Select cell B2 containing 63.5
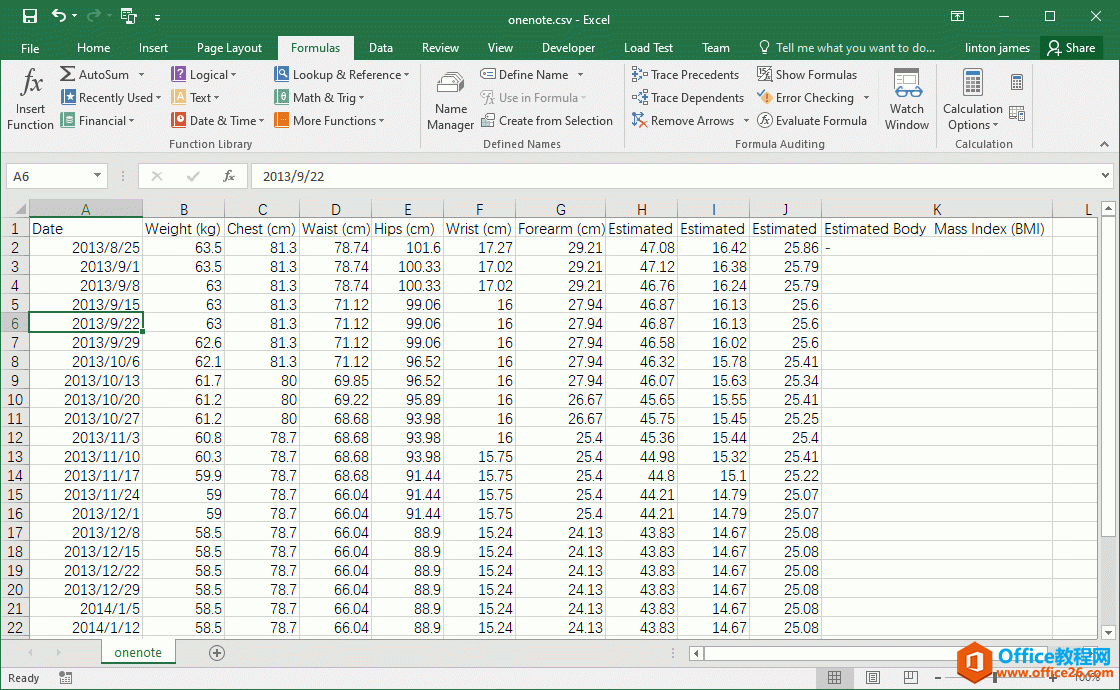Screen dimensions: 1120x690 tap(184, 248)
